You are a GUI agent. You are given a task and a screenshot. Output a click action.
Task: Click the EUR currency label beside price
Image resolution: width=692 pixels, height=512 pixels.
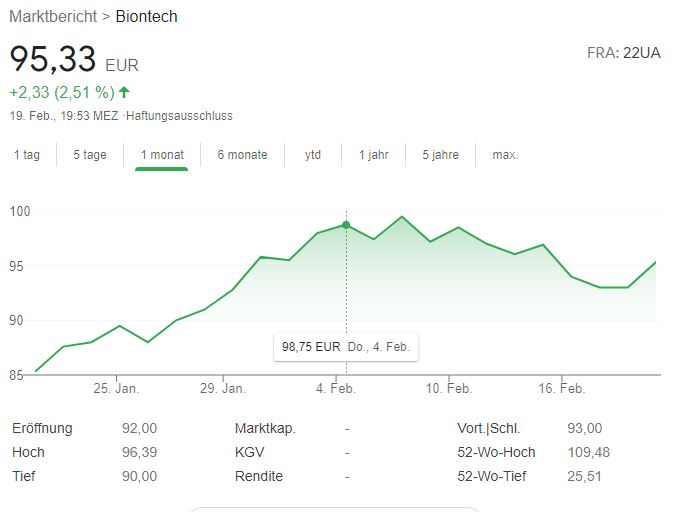tap(122, 66)
